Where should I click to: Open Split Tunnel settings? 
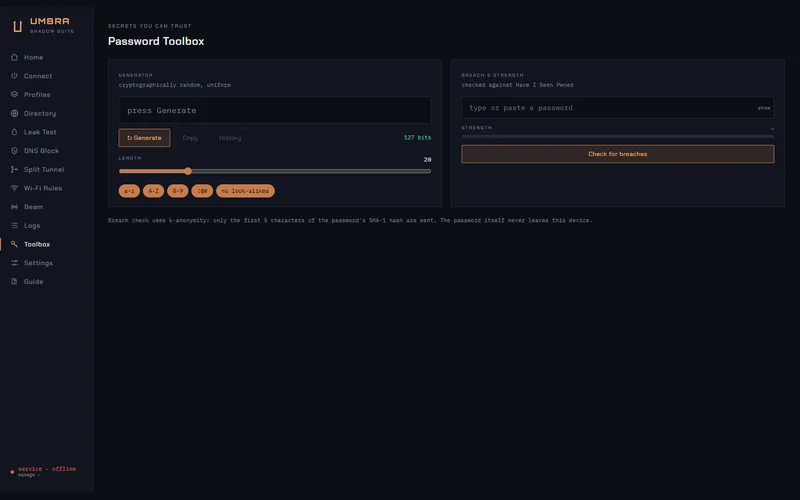[x=46, y=169]
